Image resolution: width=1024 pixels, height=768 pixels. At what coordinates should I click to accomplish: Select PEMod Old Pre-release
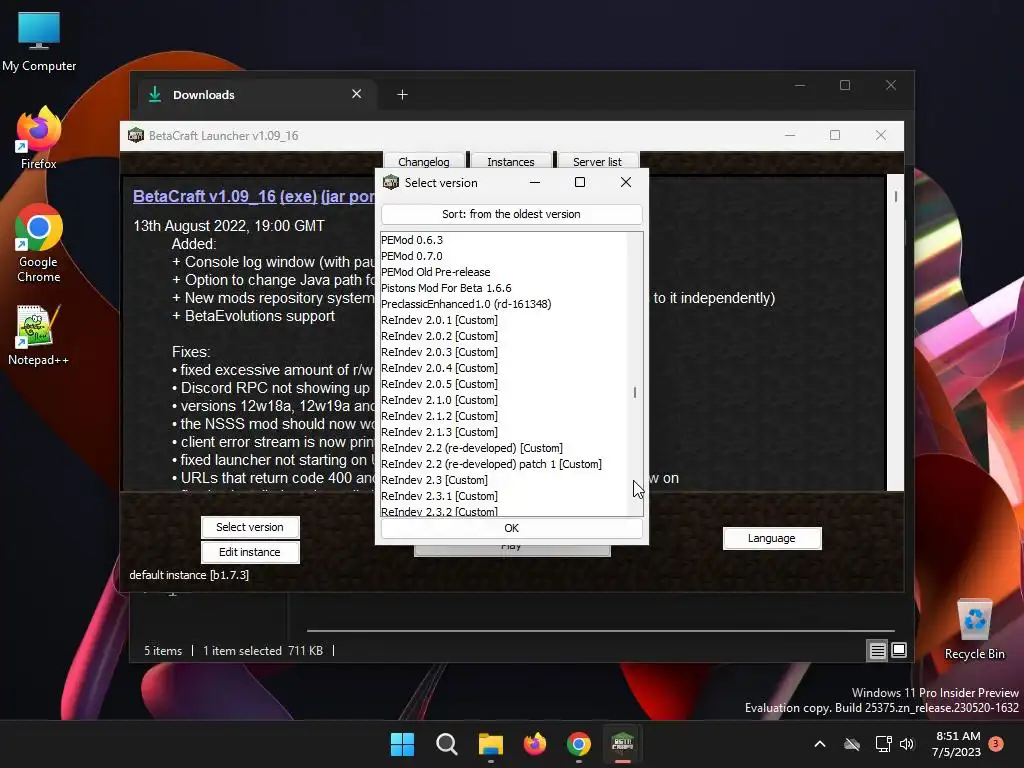pos(504,272)
